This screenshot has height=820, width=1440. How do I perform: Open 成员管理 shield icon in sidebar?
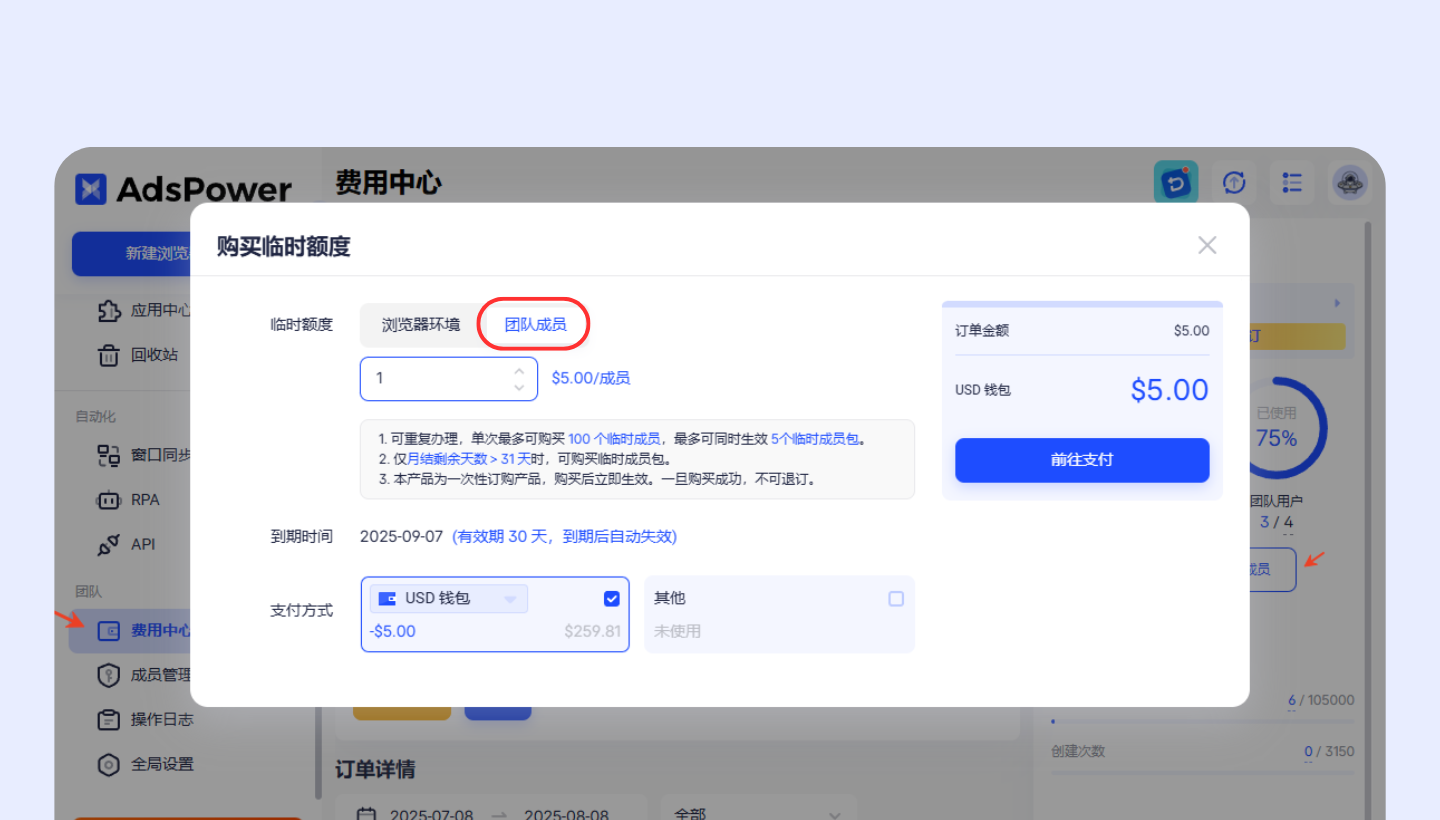point(109,676)
